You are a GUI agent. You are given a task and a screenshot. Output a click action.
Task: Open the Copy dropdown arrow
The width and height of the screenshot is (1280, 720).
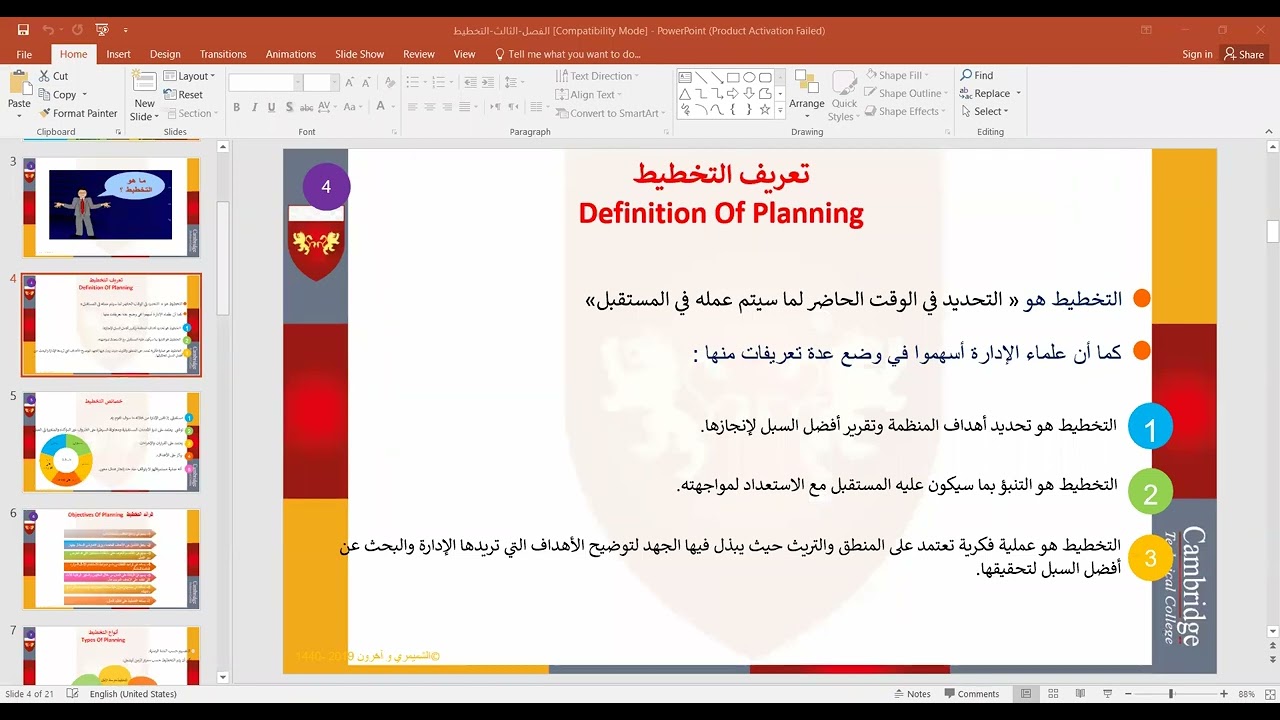point(83,95)
